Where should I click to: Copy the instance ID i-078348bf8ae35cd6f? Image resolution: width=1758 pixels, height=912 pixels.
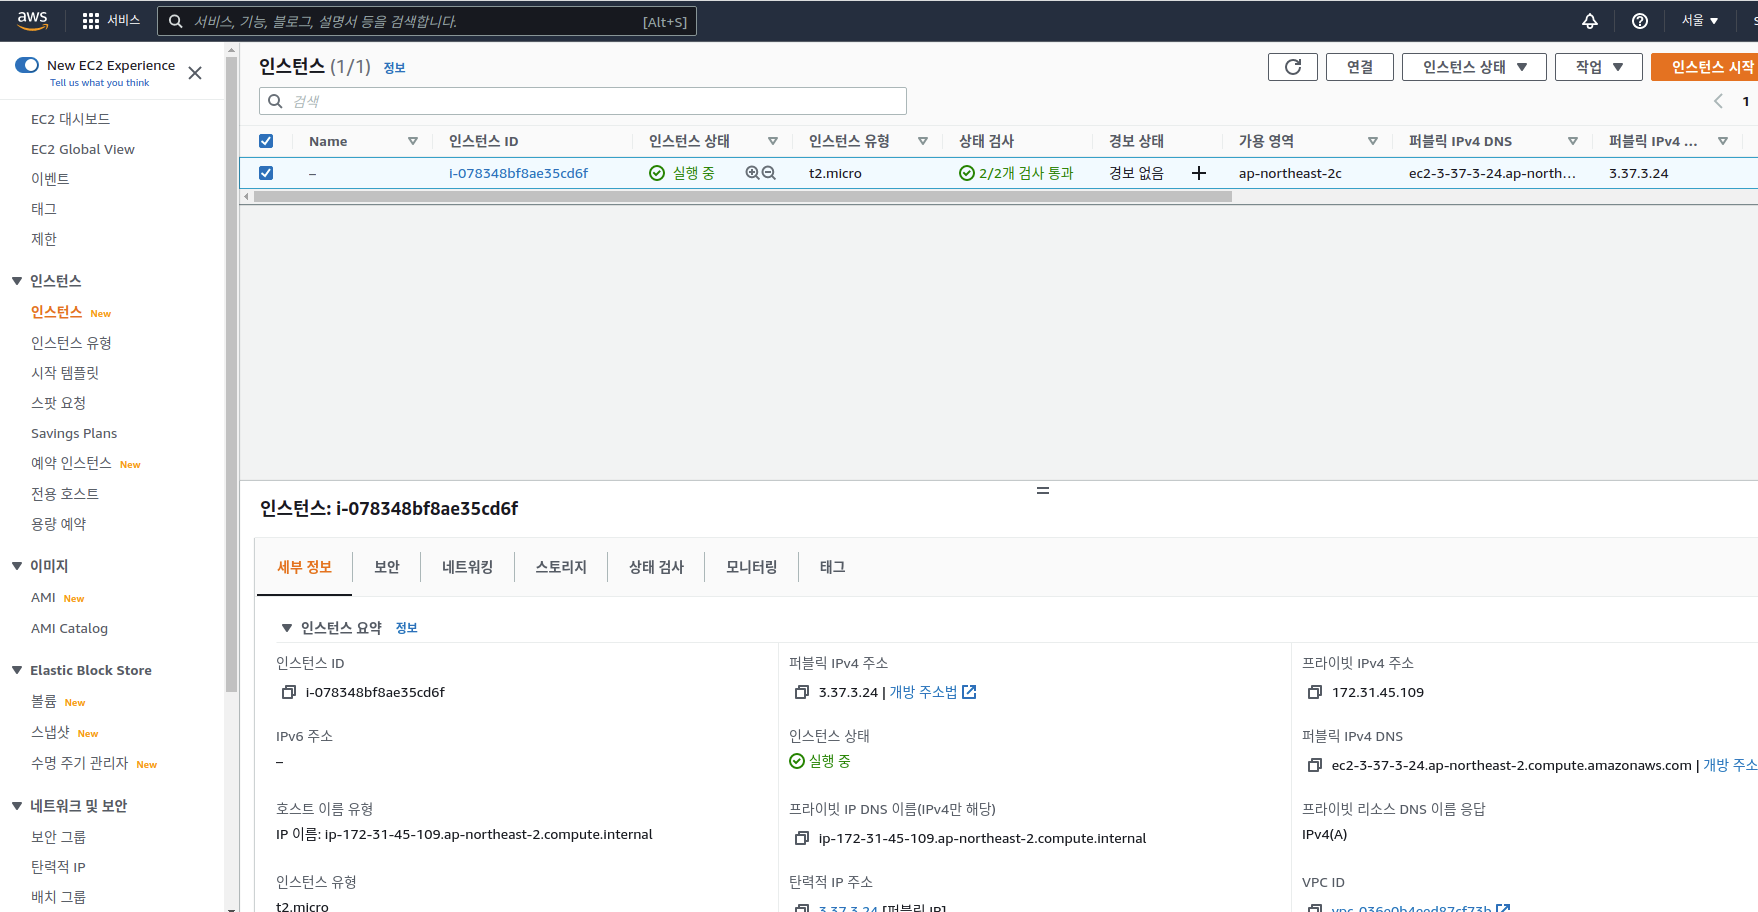pos(289,692)
